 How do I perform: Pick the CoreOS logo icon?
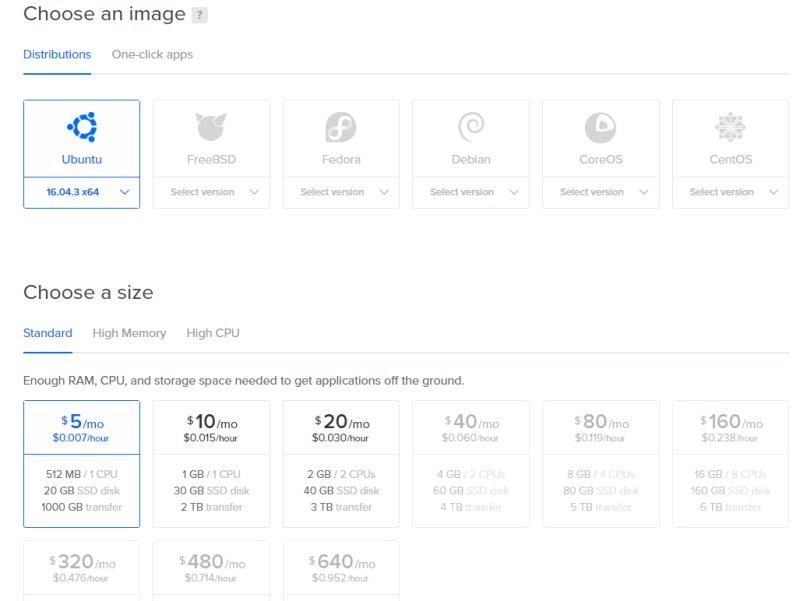click(601, 127)
